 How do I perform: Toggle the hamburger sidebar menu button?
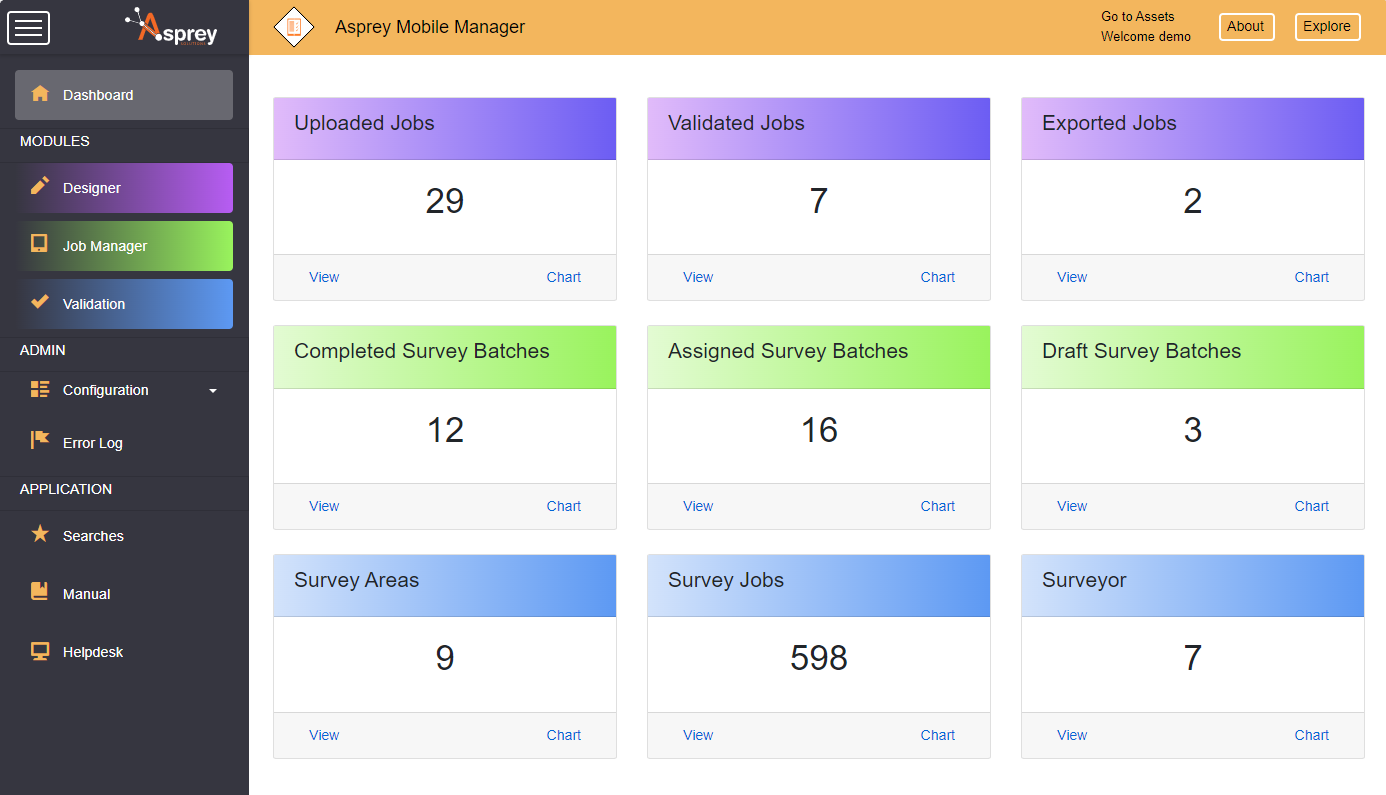(28, 27)
